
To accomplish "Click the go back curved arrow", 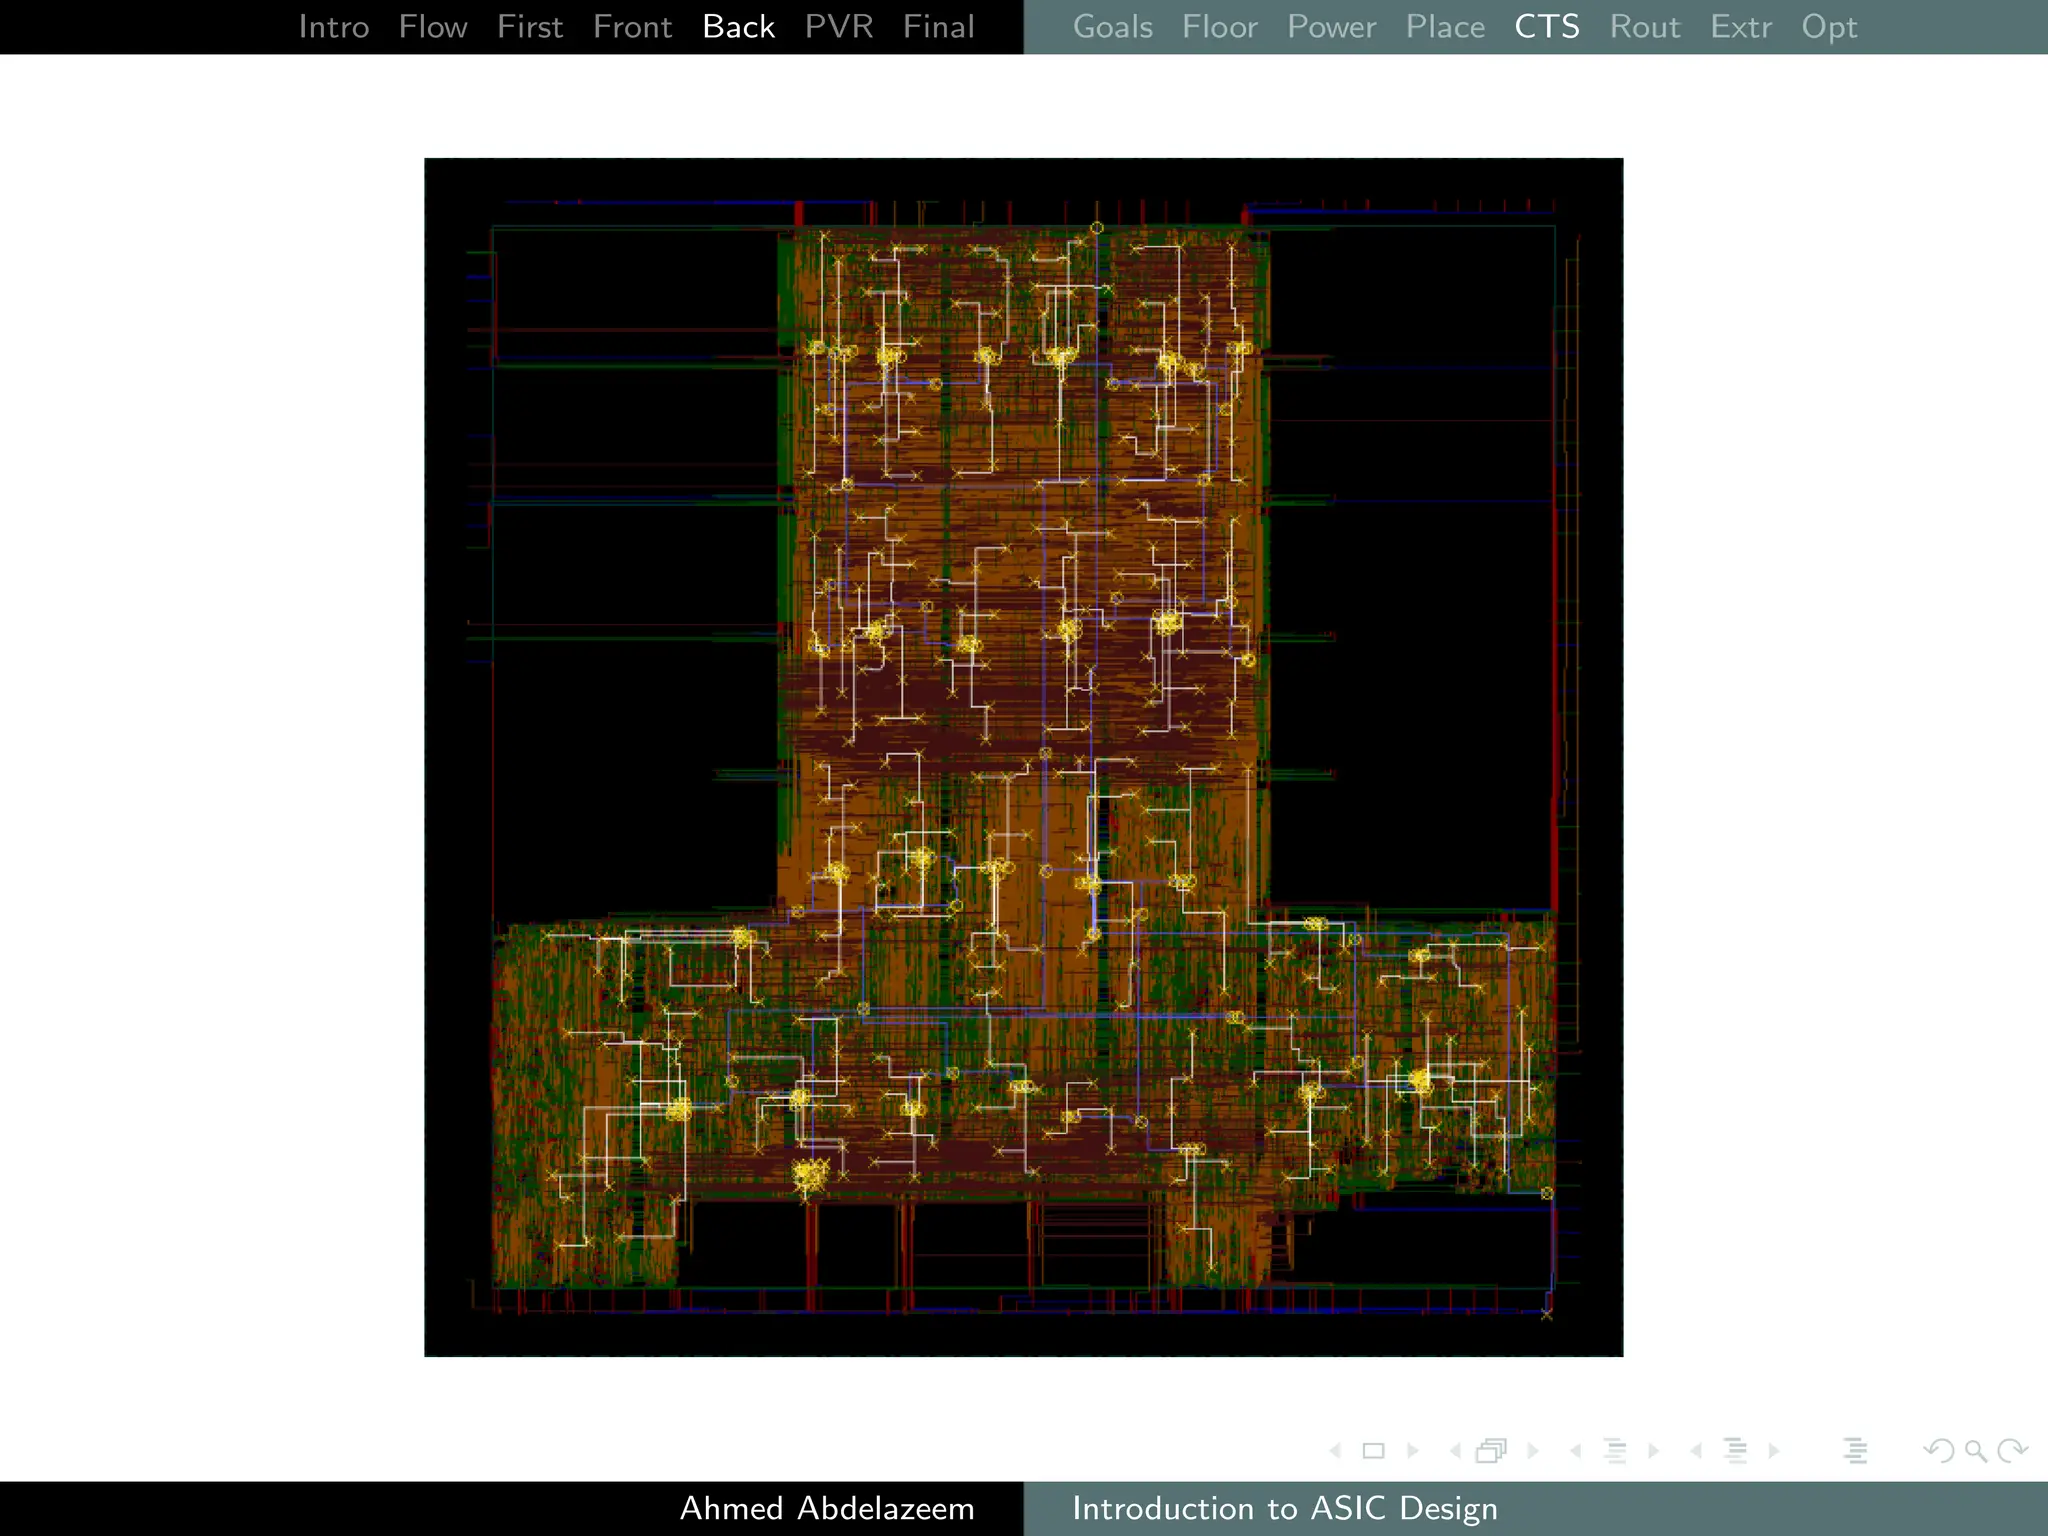I will [x=1938, y=1451].
